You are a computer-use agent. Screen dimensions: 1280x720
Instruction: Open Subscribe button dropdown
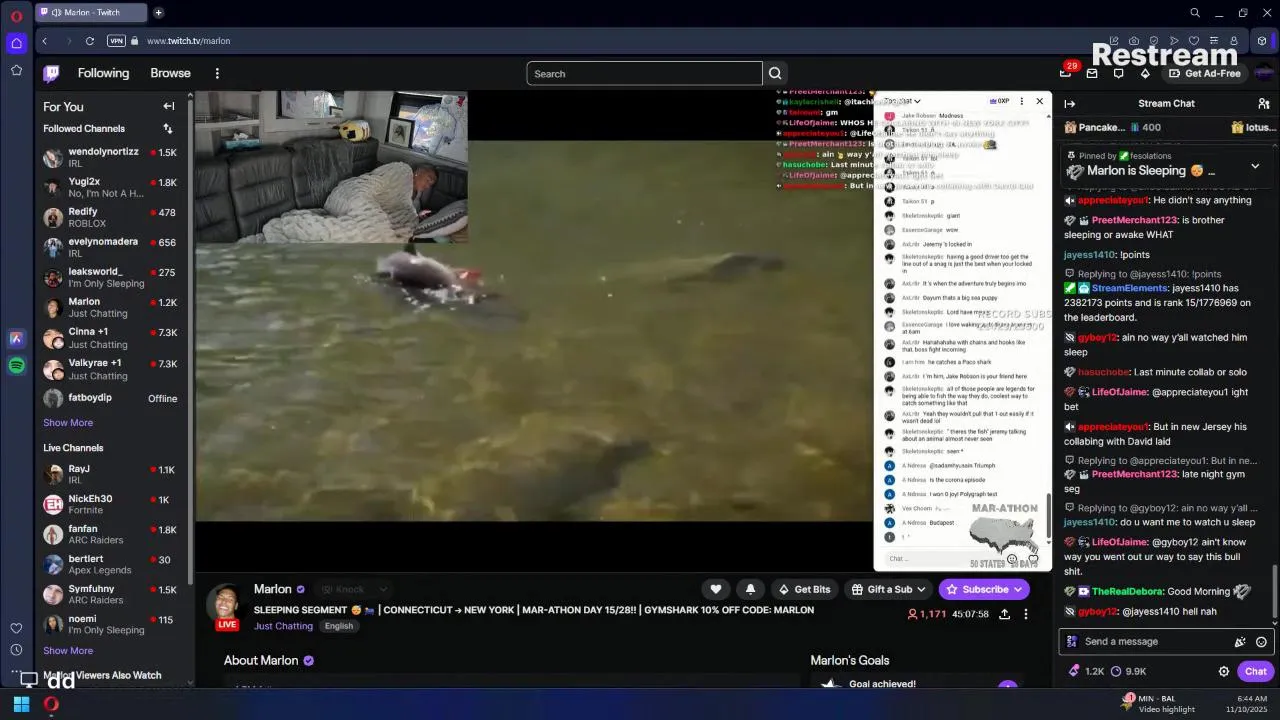(1018, 589)
